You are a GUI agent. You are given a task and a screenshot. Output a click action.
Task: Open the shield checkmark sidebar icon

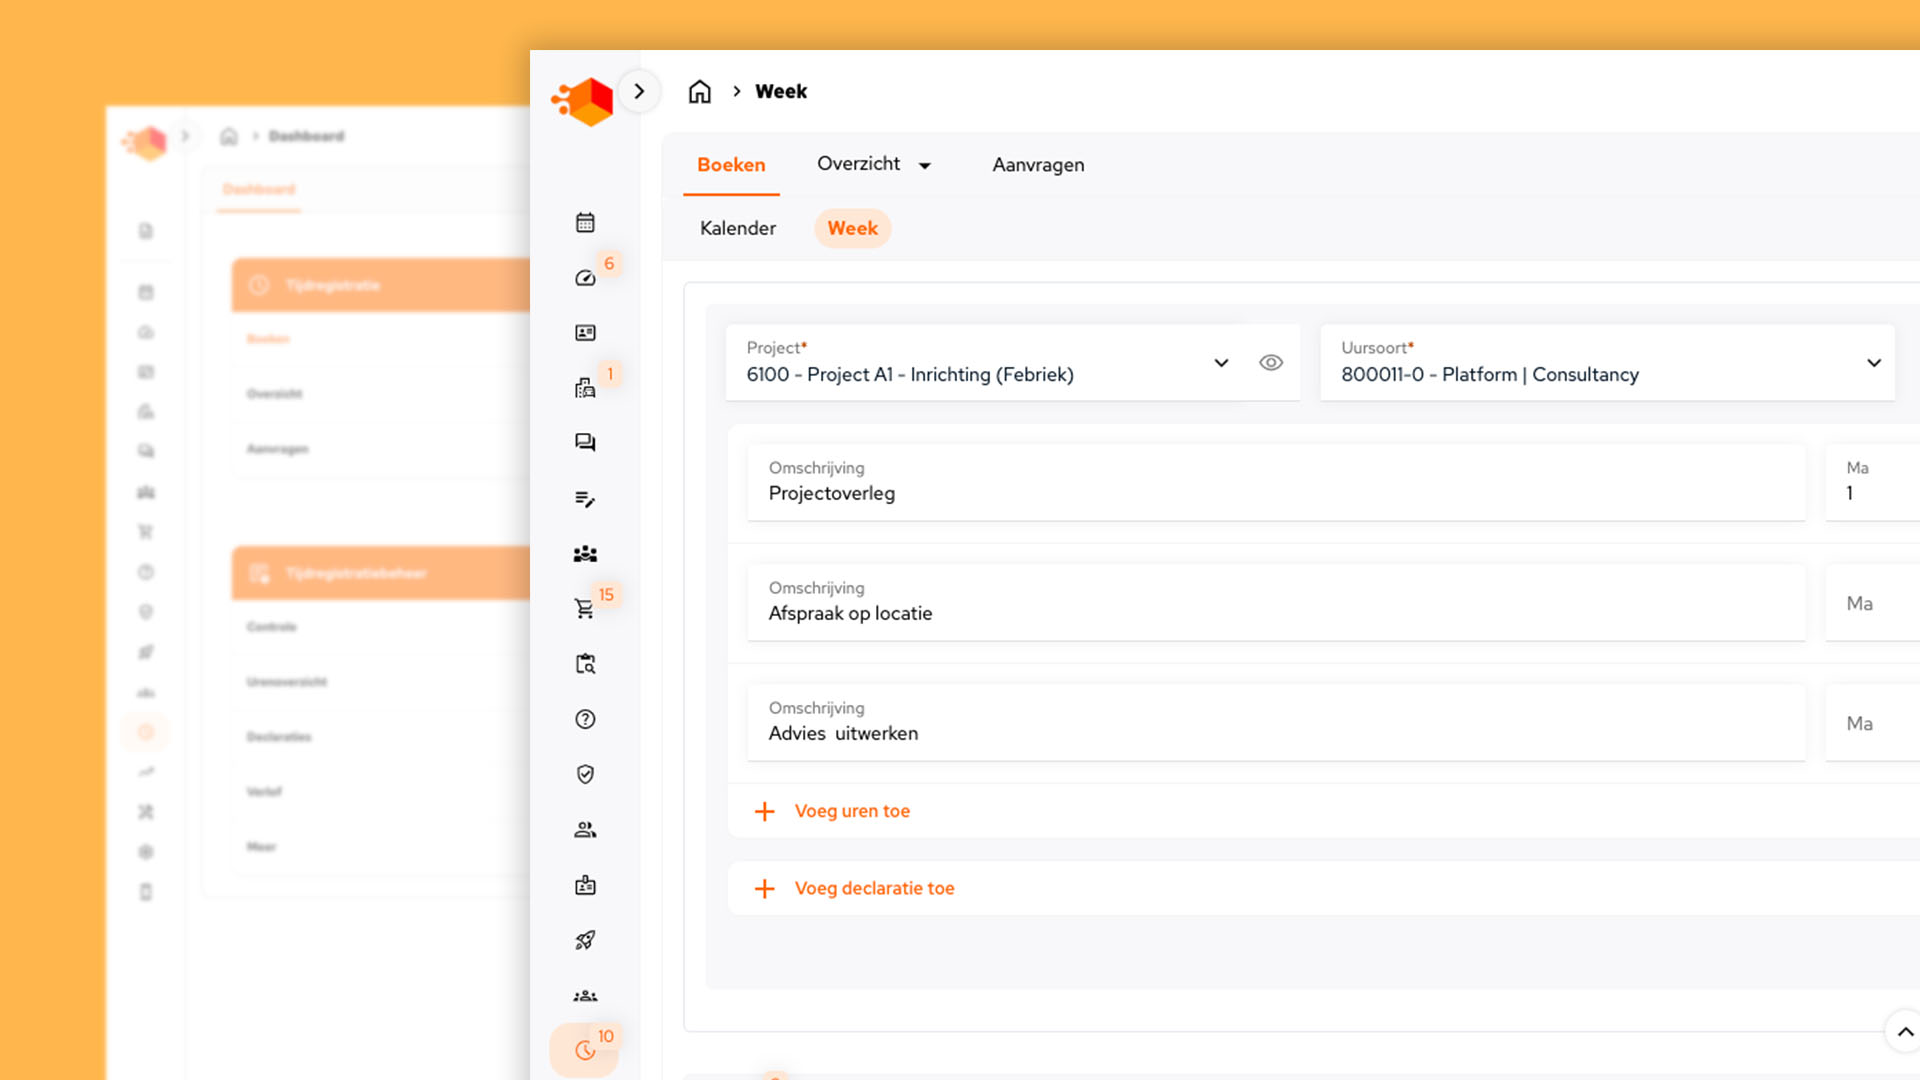click(585, 774)
